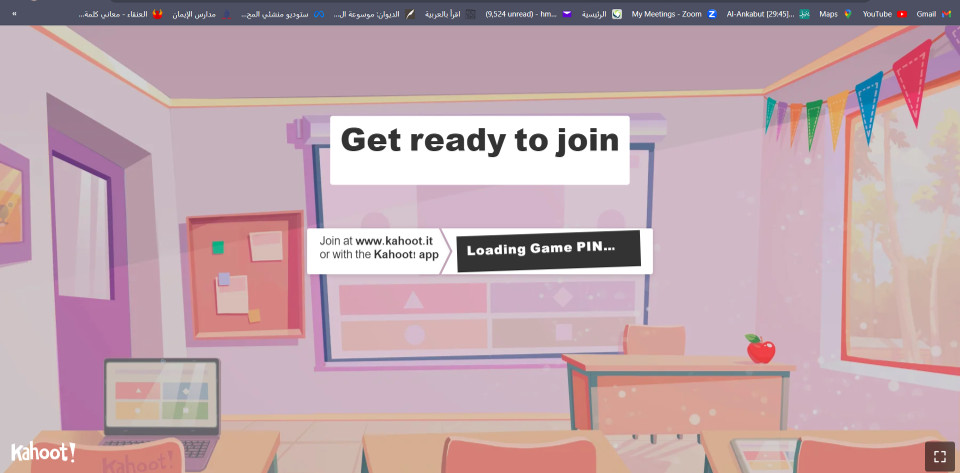Open the اقرأ بالعربية bookmark

(450, 13)
